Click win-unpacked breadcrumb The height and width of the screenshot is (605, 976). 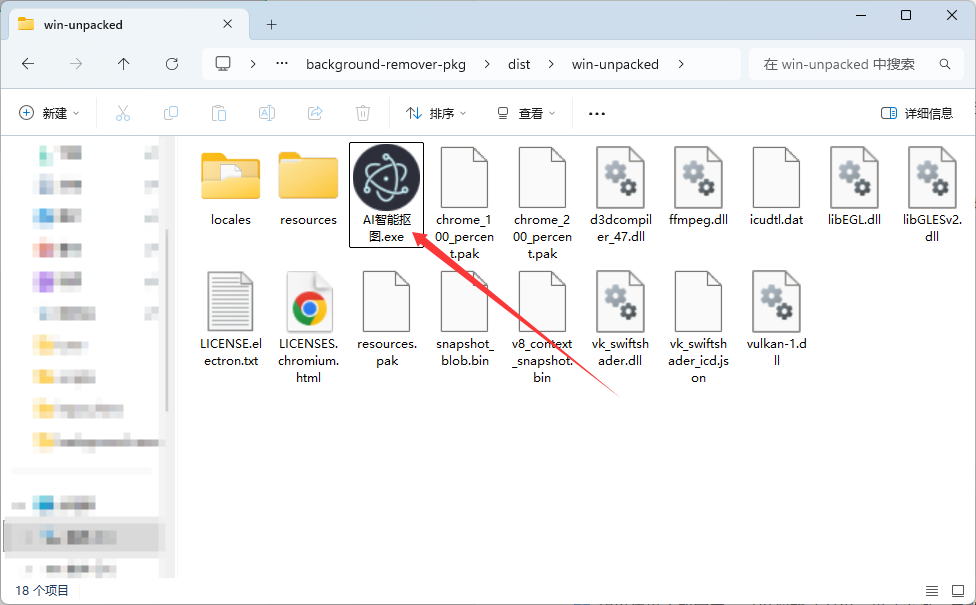(x=615, y=65)
